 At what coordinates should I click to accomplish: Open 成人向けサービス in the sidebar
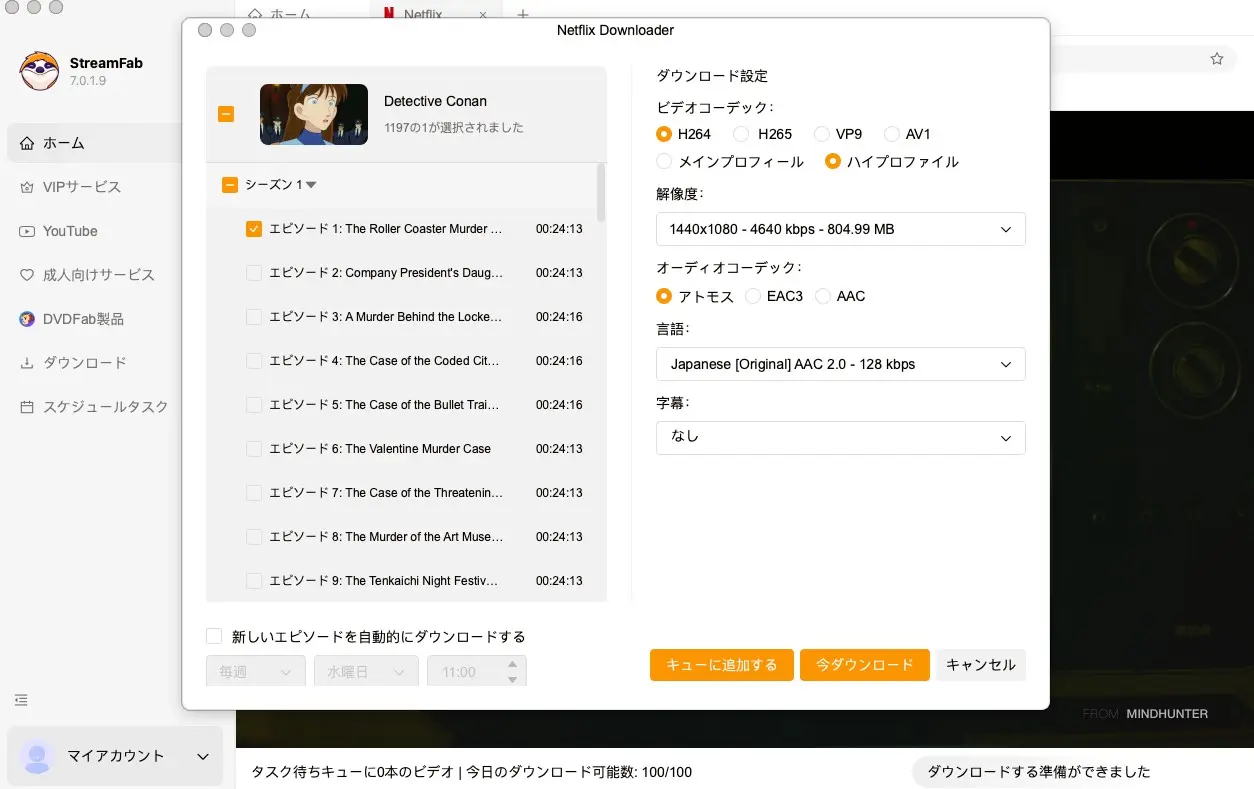click(95, 275)
